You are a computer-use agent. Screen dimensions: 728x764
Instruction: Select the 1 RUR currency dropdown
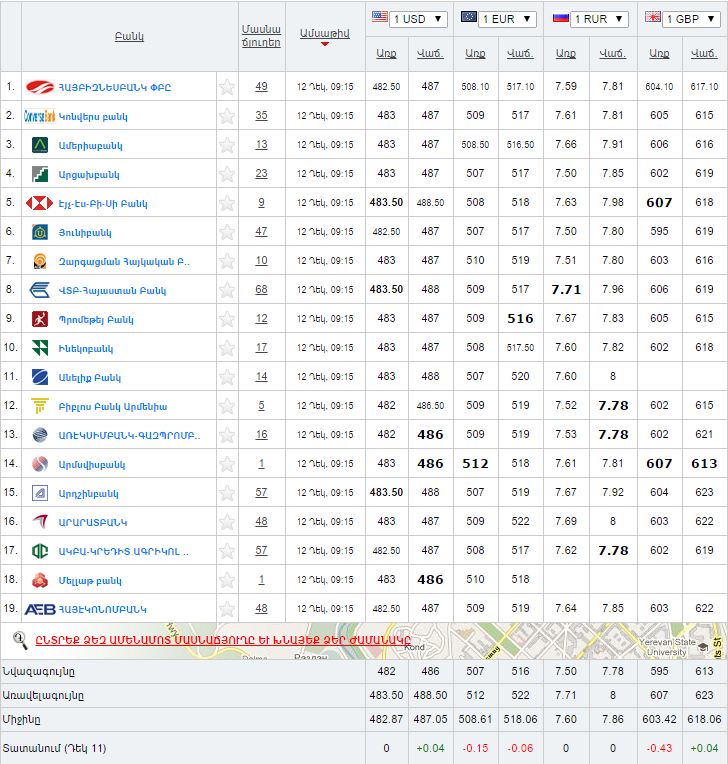coord(590,19)
